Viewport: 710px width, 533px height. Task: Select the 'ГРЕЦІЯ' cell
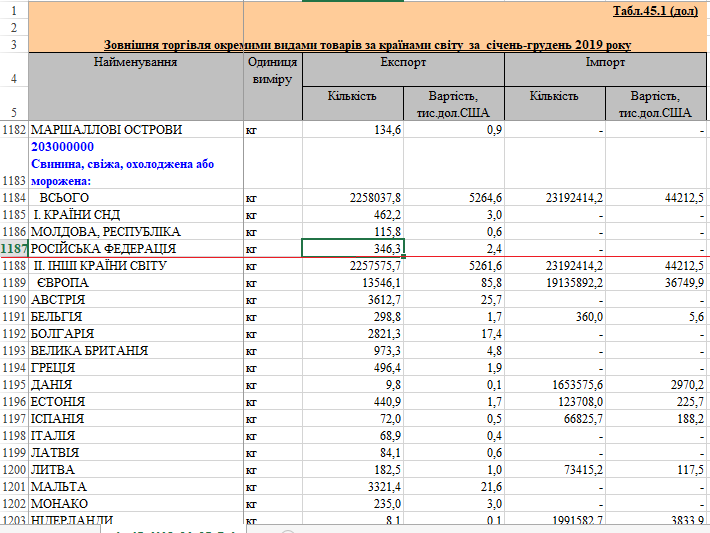tap(136, 368)
